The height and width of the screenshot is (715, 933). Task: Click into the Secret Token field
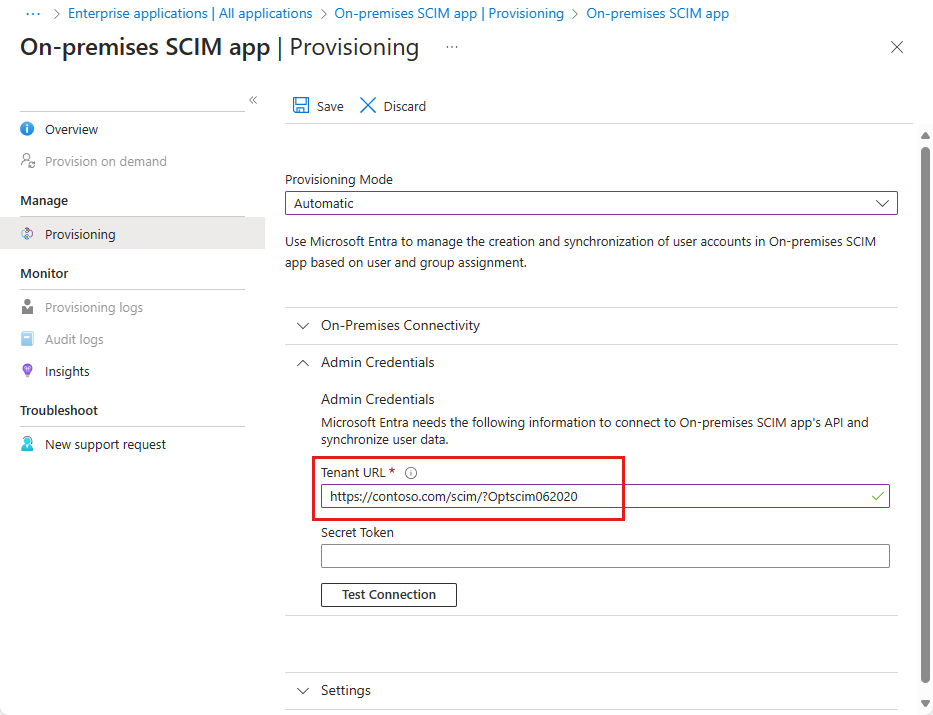605,556
